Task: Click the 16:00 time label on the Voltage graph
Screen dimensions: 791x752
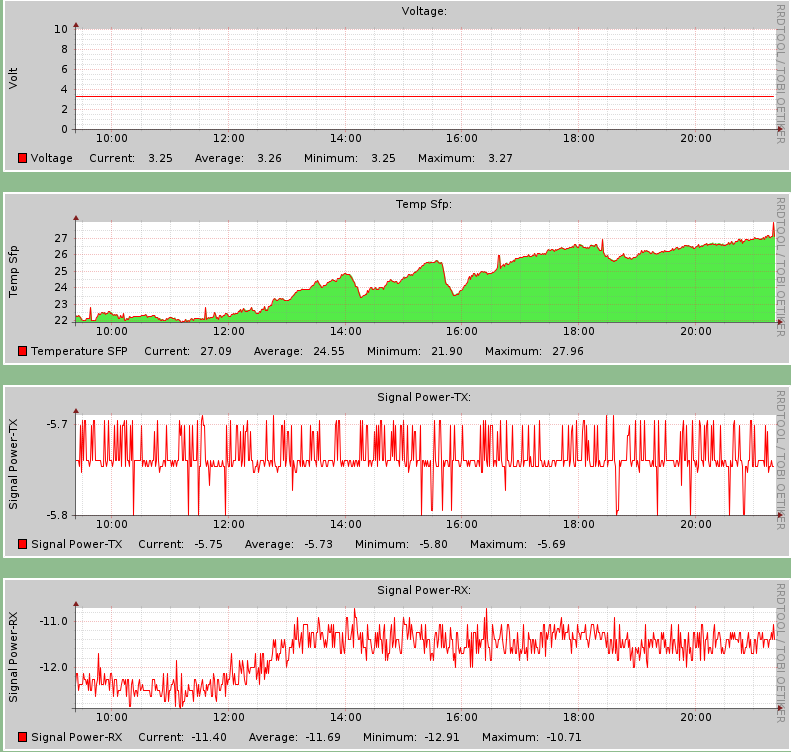Action: tap(462, 138)
